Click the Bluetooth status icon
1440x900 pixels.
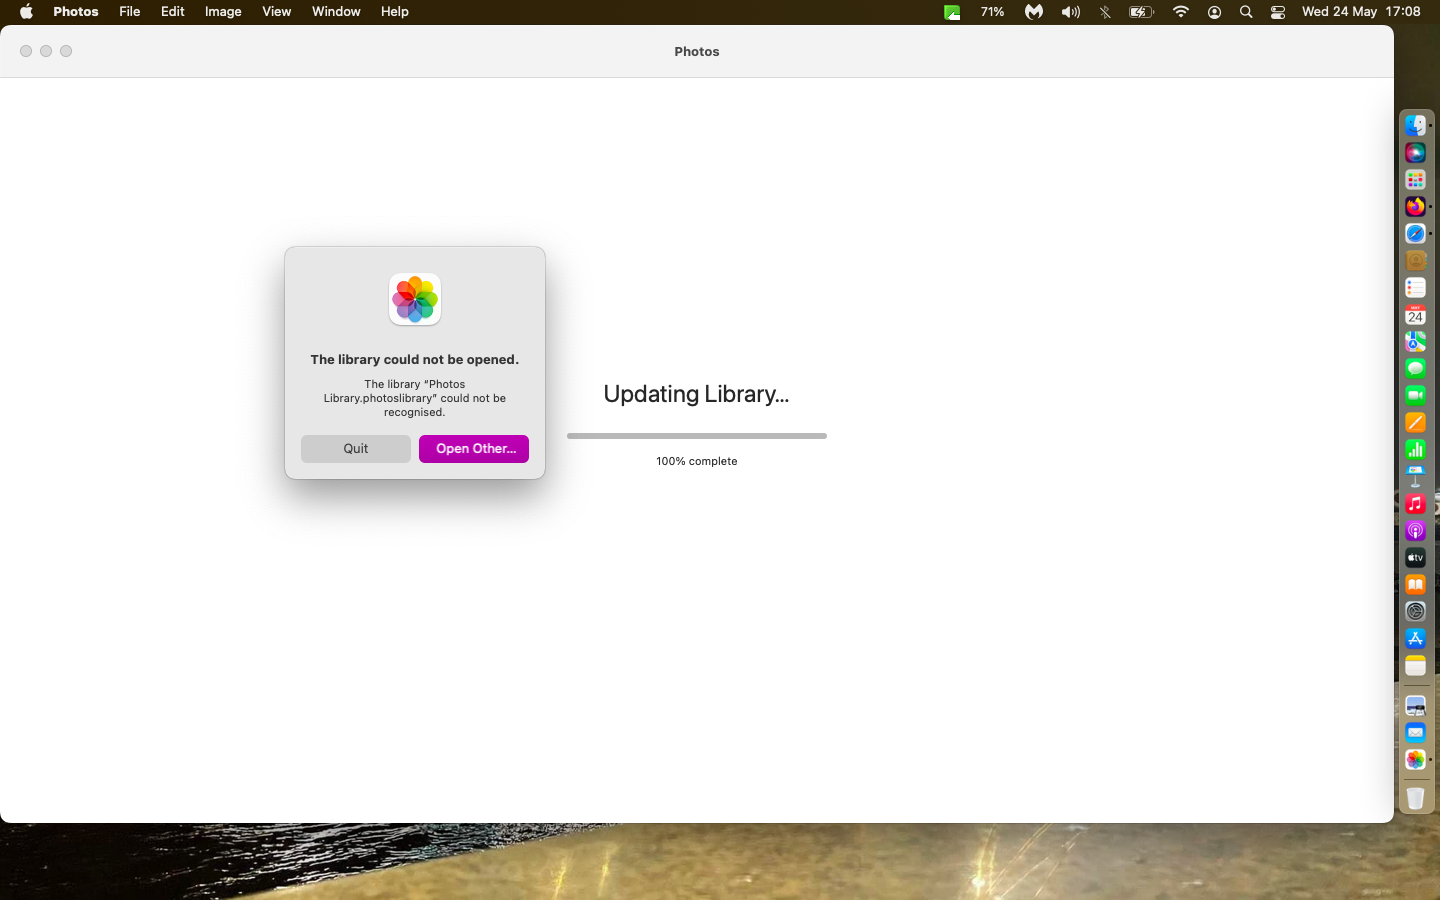pos(1105,12)
